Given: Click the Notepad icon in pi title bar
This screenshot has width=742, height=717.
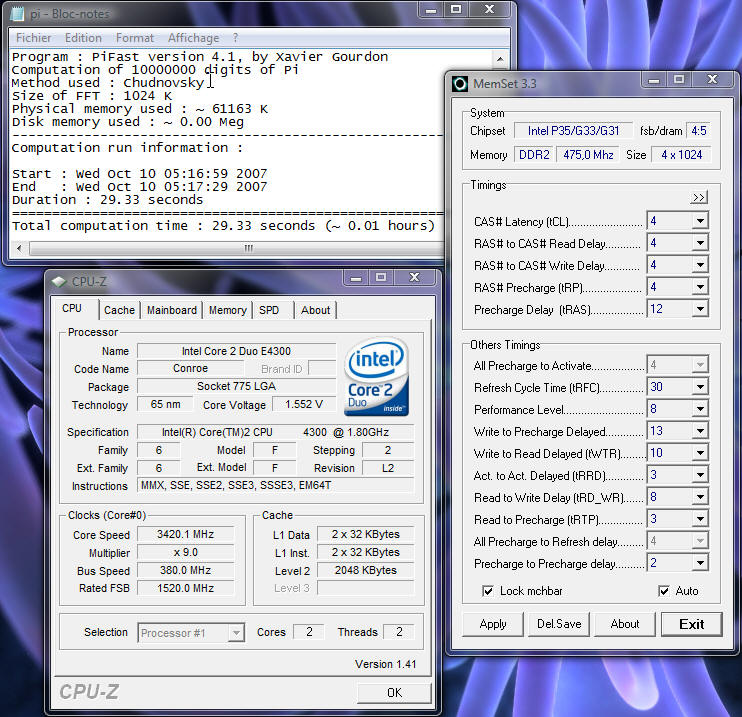Looking at the screenshot, I should [x=17, y=14].
